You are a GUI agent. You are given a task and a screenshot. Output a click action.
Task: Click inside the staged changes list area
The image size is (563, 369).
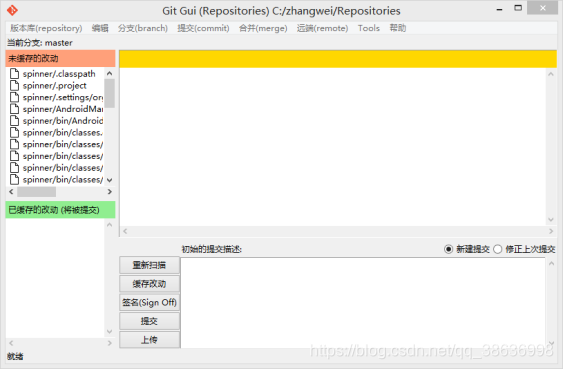55,278
